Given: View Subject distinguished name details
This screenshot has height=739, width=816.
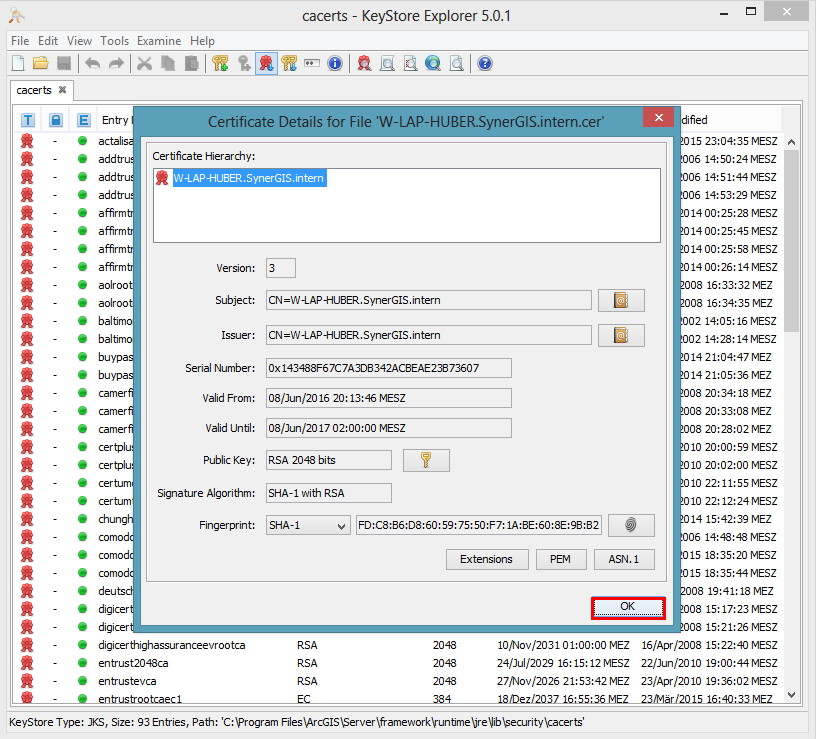Looking at the screenshot, I should click(x=621, y=299).
